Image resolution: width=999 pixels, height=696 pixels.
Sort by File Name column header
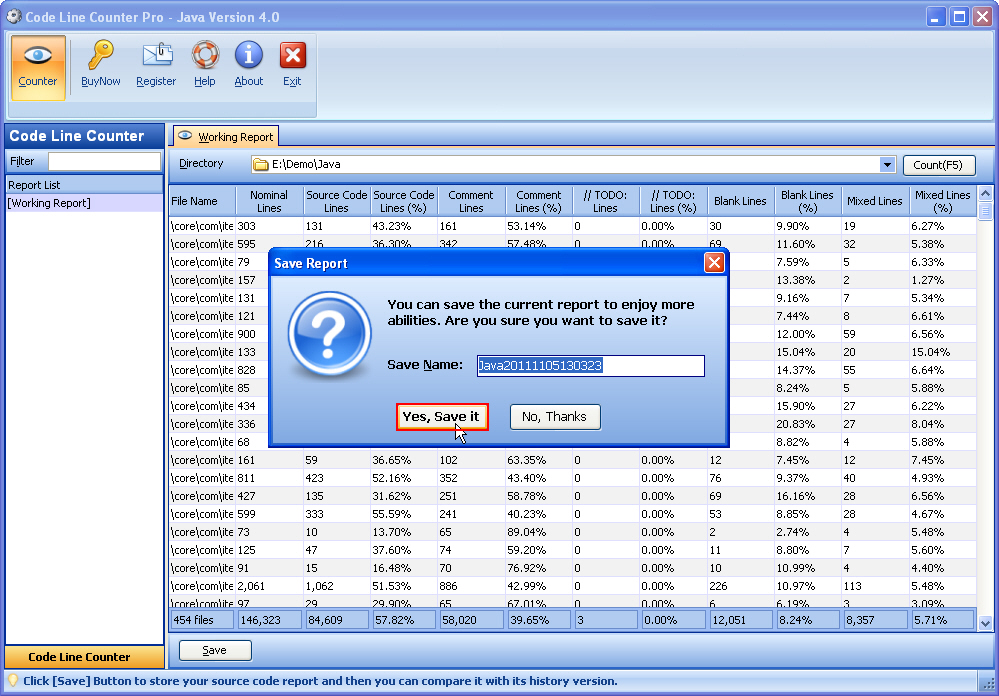(x=202, y=201)
